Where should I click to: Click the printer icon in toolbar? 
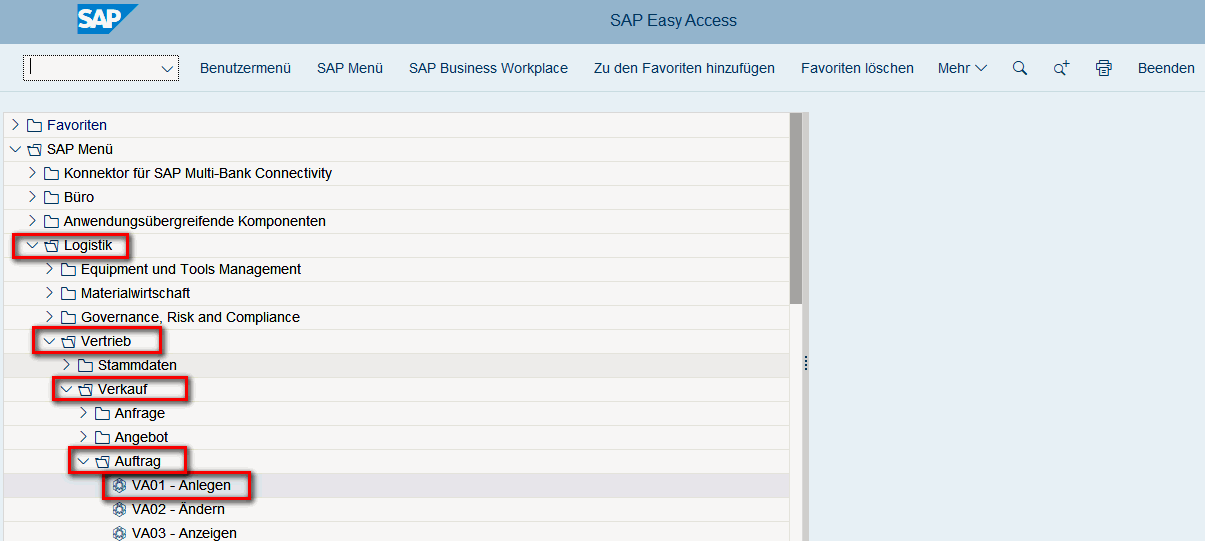1103,68
